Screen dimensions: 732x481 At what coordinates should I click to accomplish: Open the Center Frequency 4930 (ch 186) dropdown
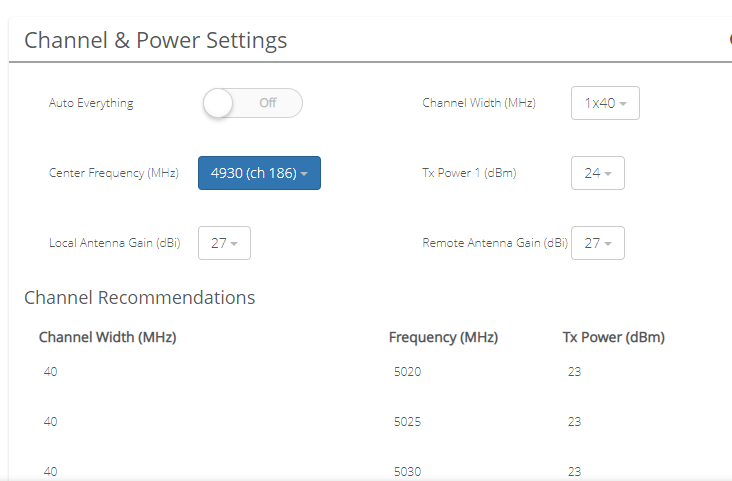coord(259,173)
